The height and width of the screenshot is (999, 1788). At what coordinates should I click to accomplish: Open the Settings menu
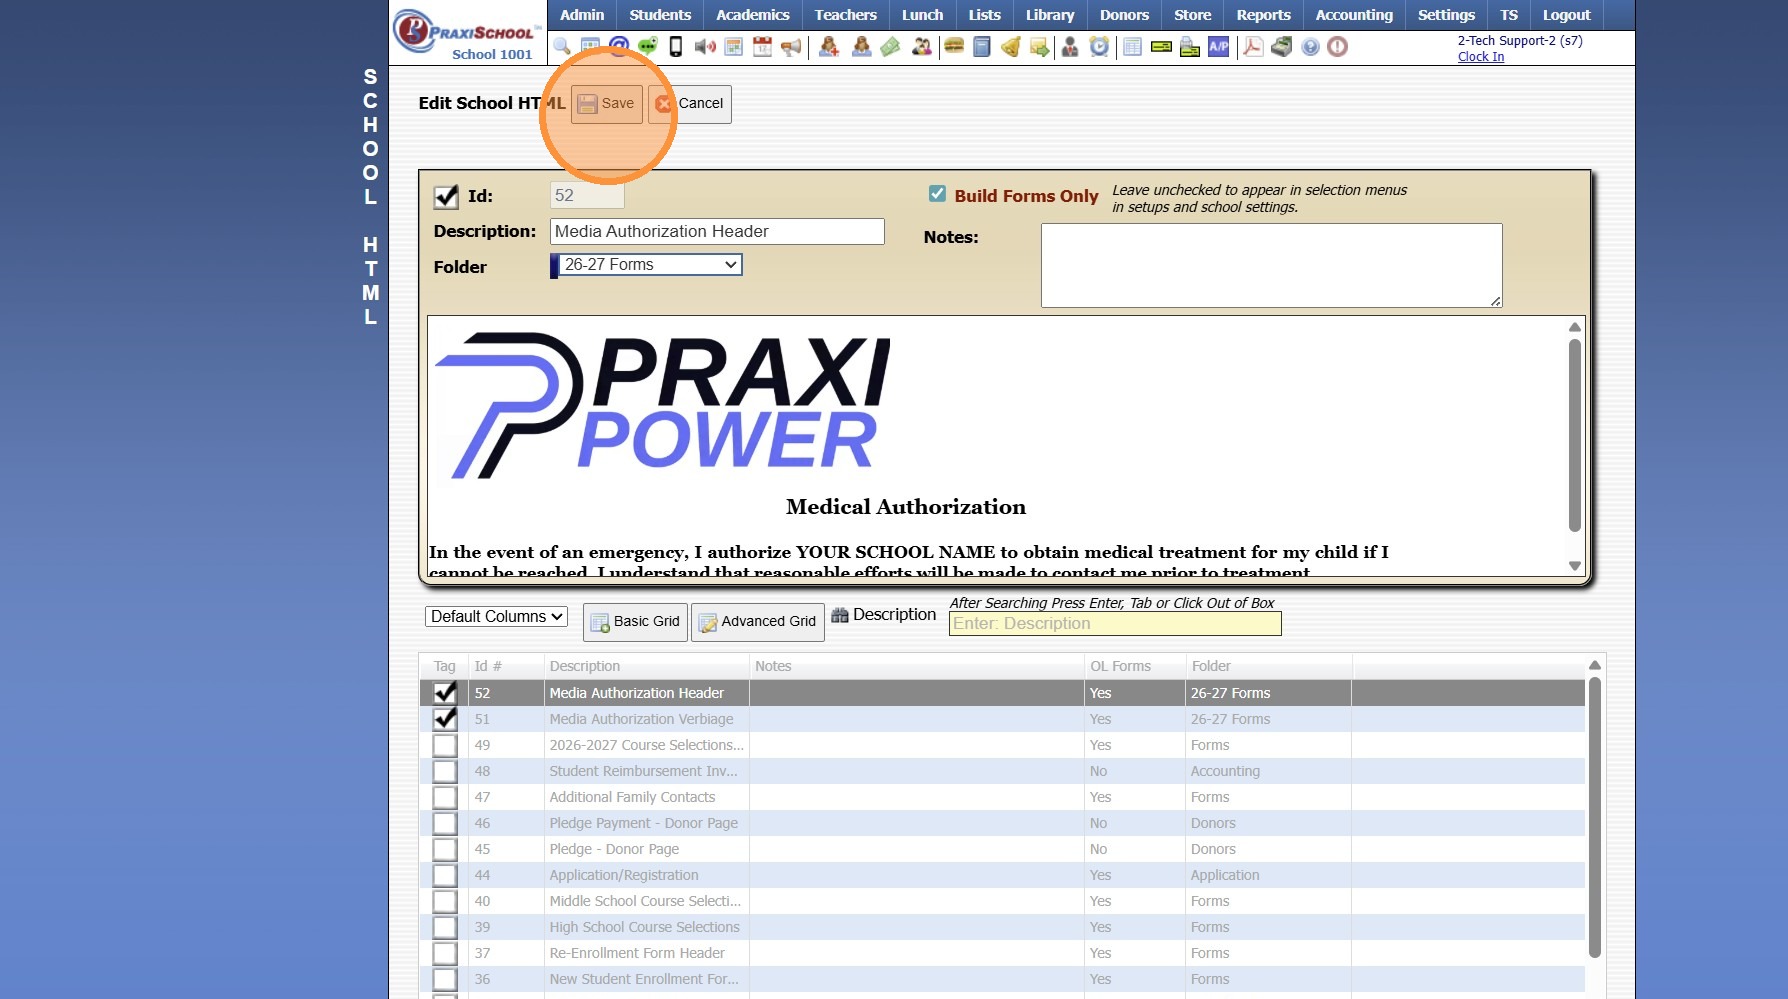coord(1446,15)
